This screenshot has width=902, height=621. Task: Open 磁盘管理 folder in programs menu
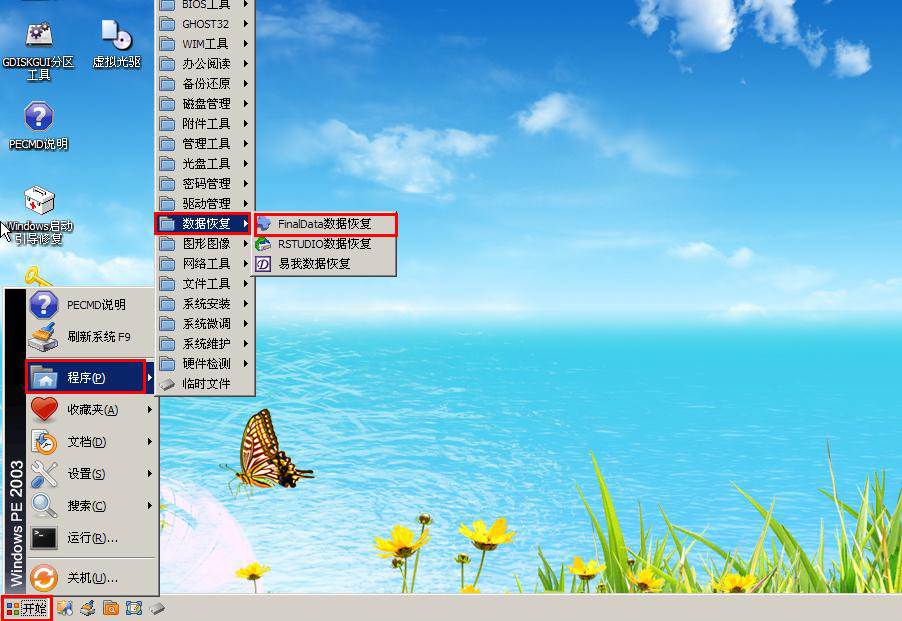(205, 104)
